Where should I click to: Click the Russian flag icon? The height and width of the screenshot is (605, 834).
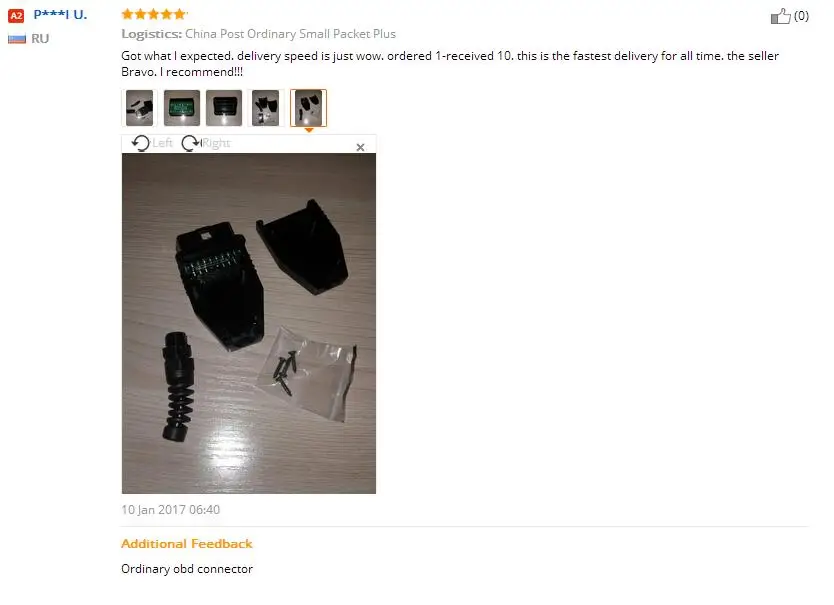(x=17, y=39)
